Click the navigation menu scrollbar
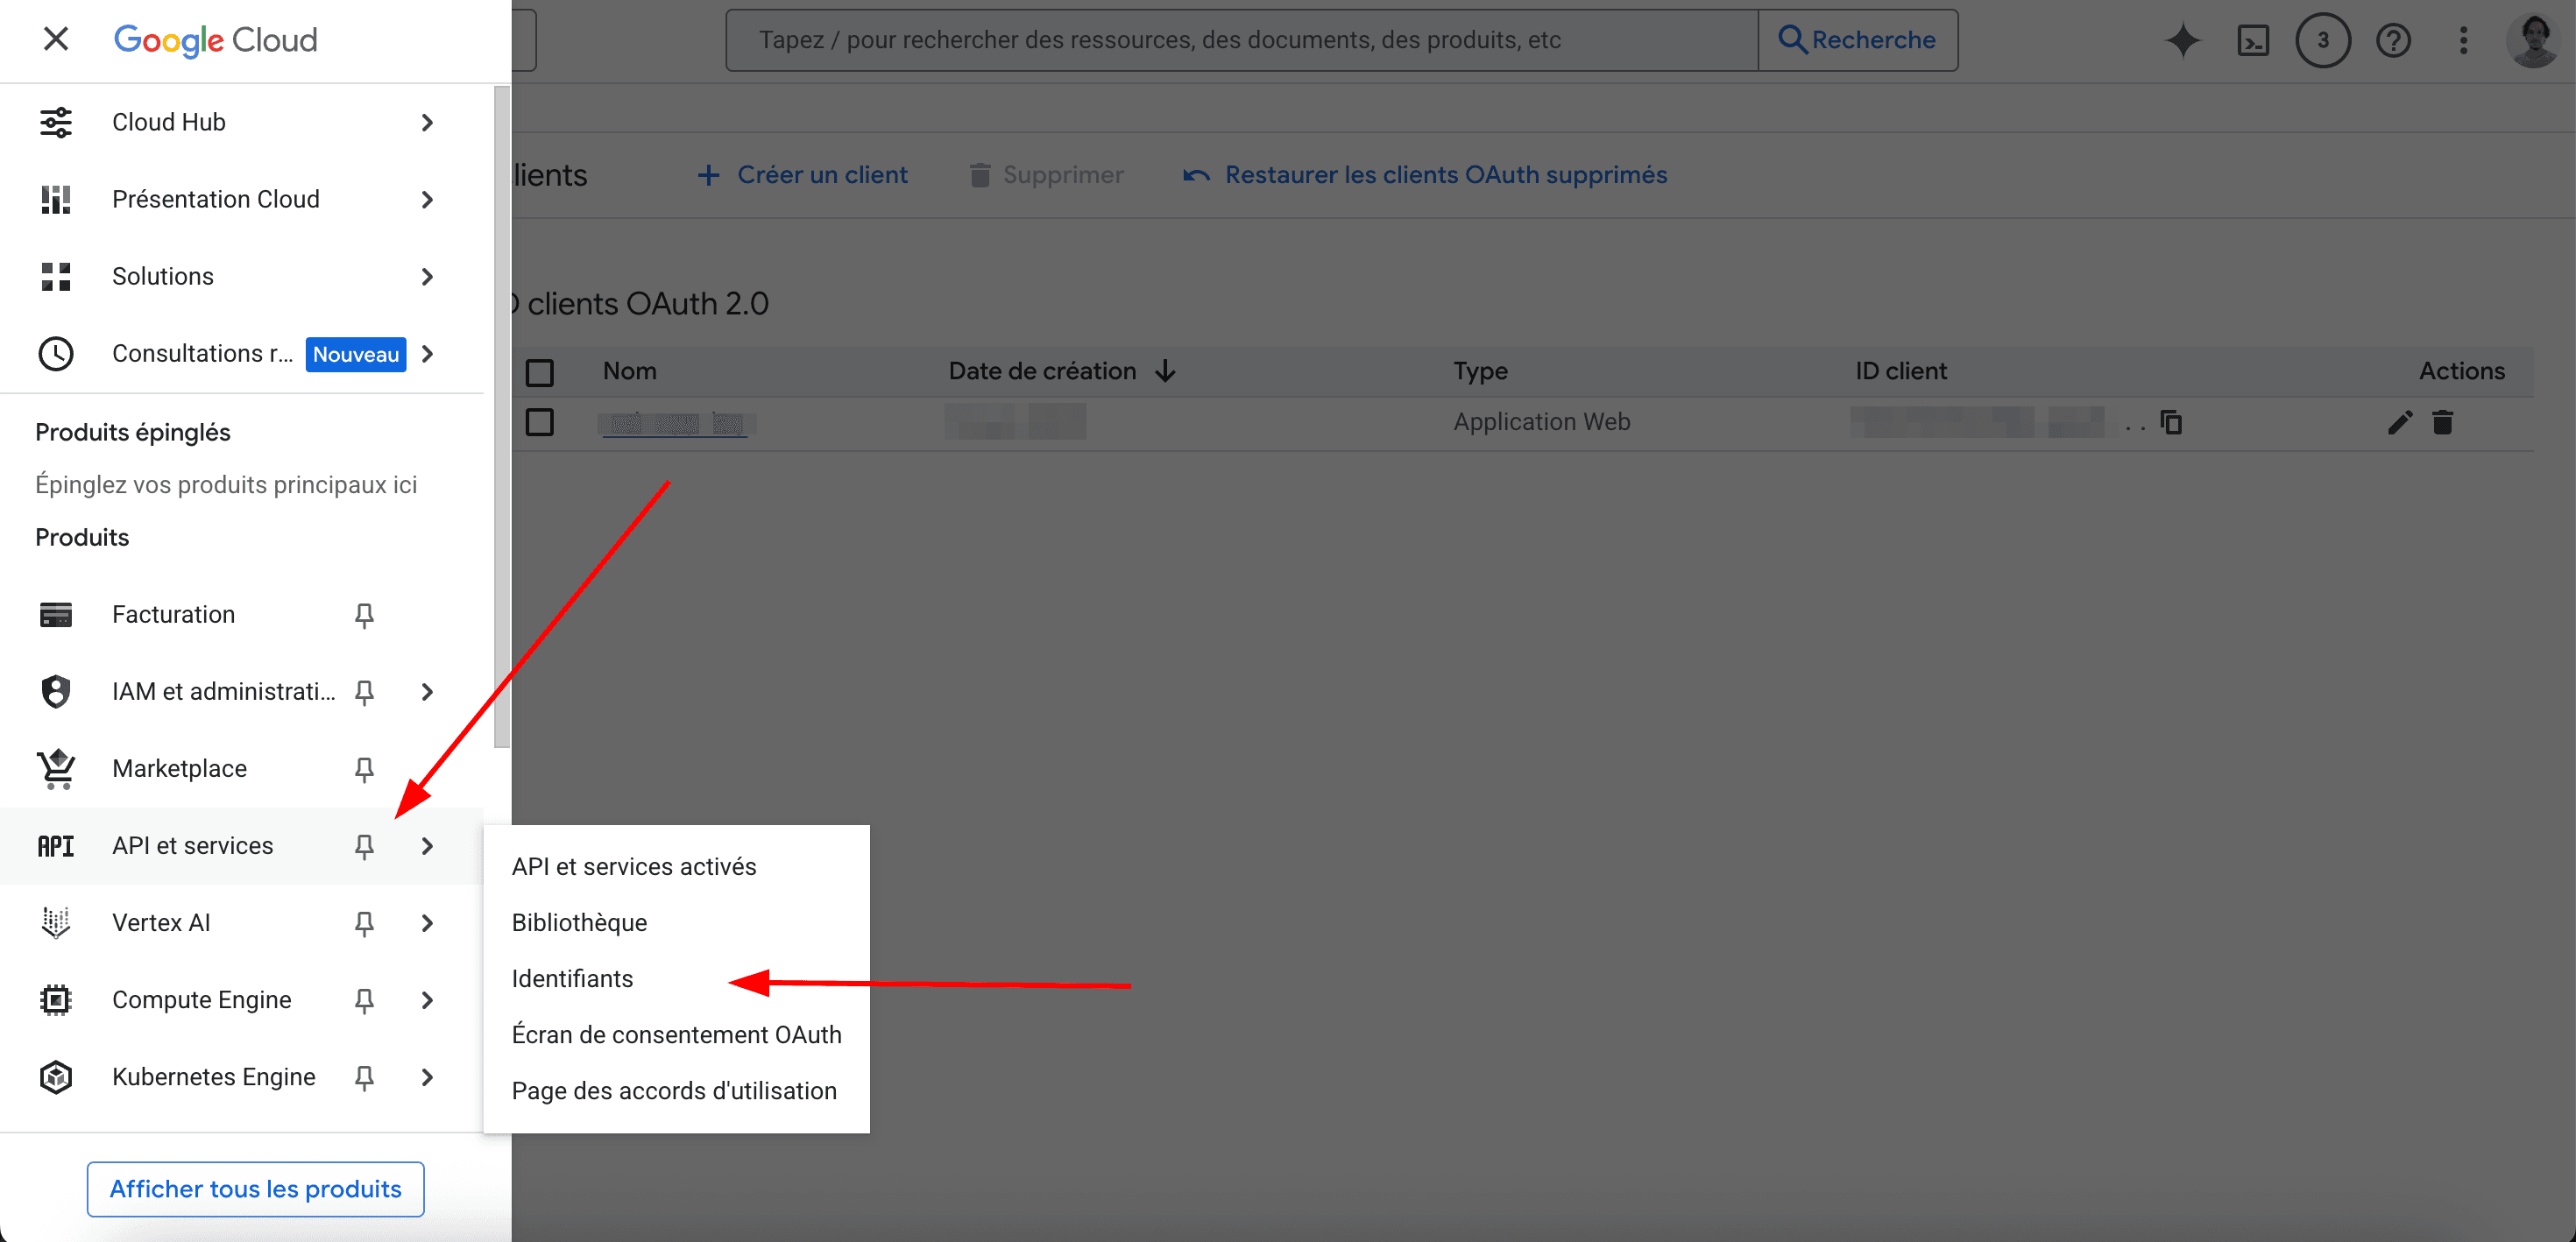The image size is (2576, 1242). pyautogui.click(x=502, y=416)
